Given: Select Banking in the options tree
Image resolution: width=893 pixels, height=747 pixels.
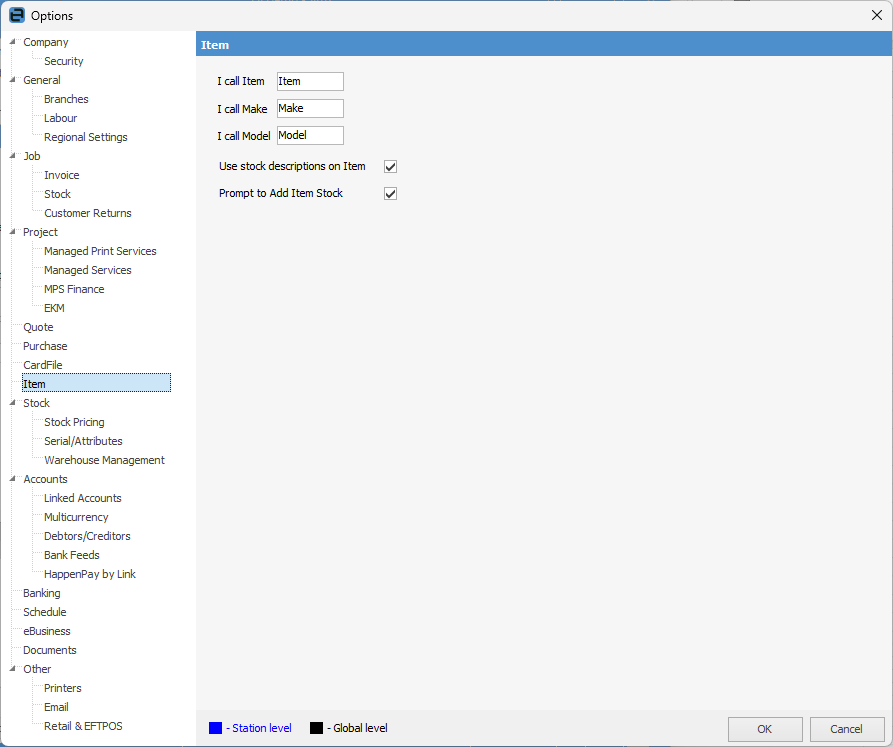Looking at the screenshot, I should pyautogui.click(x=42, y=593).
